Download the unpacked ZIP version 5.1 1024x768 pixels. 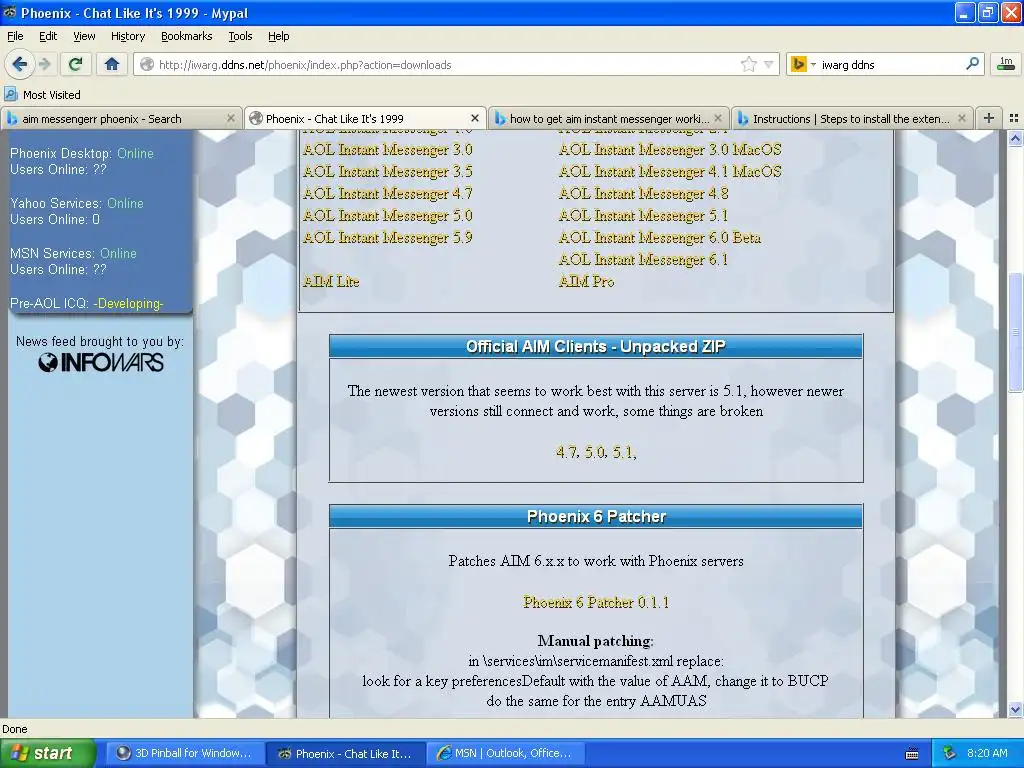(624, 452)
